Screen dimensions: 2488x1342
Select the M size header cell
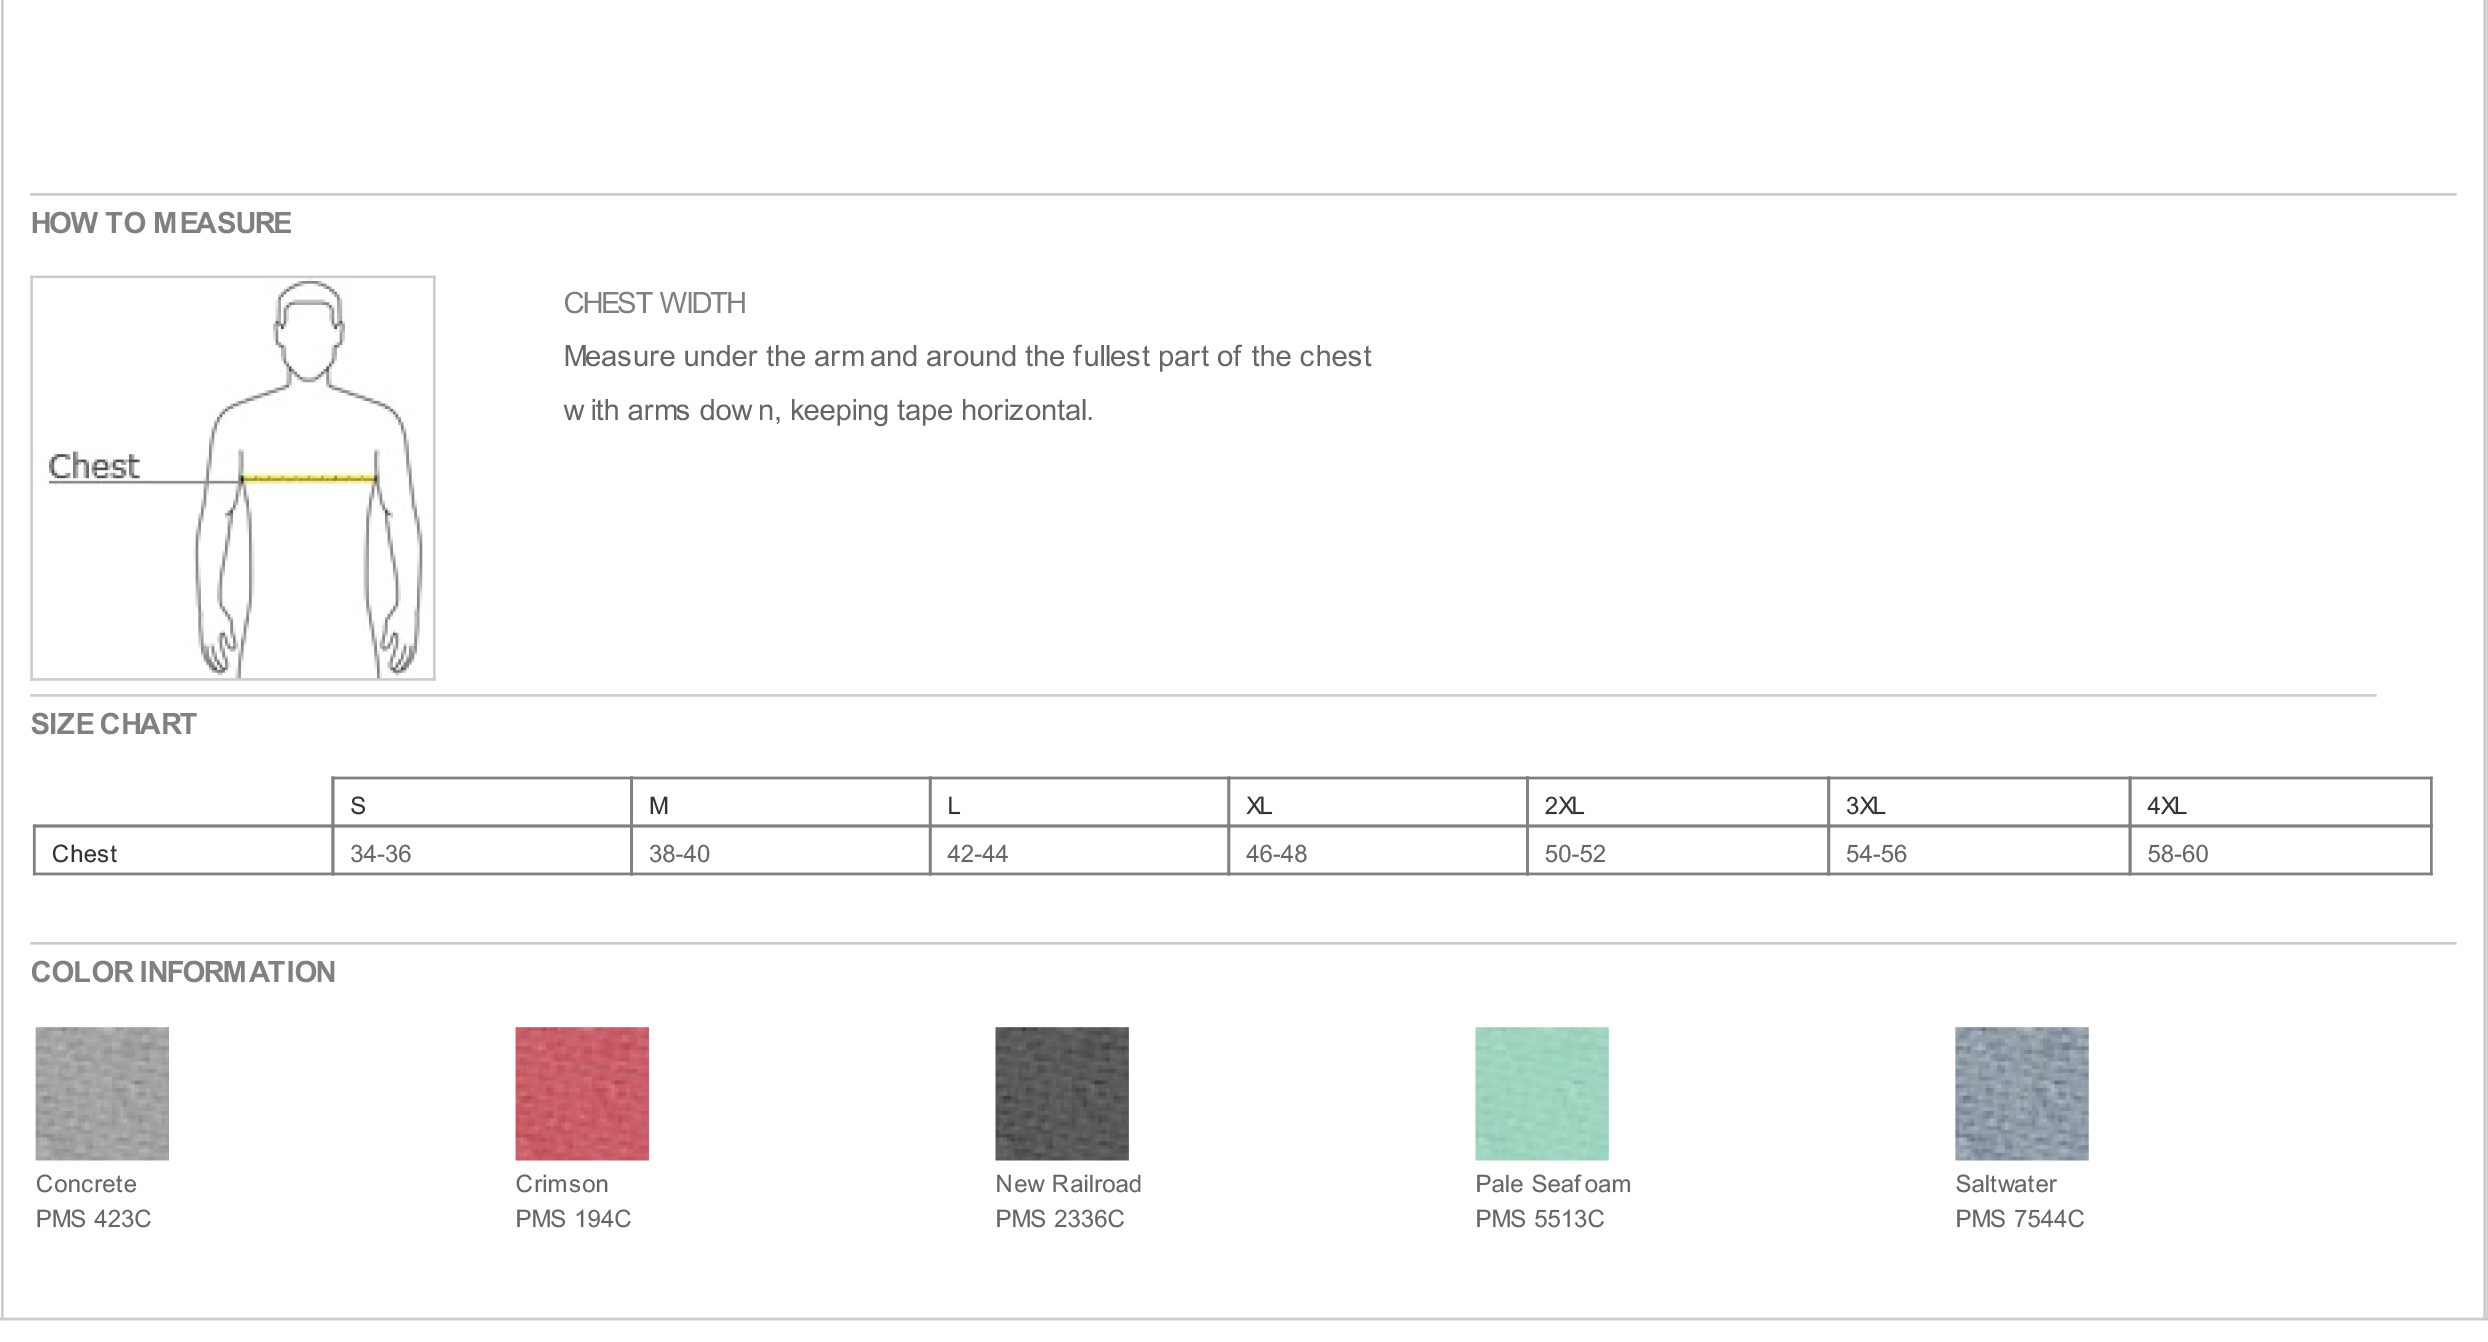click(x=780, y=803)
